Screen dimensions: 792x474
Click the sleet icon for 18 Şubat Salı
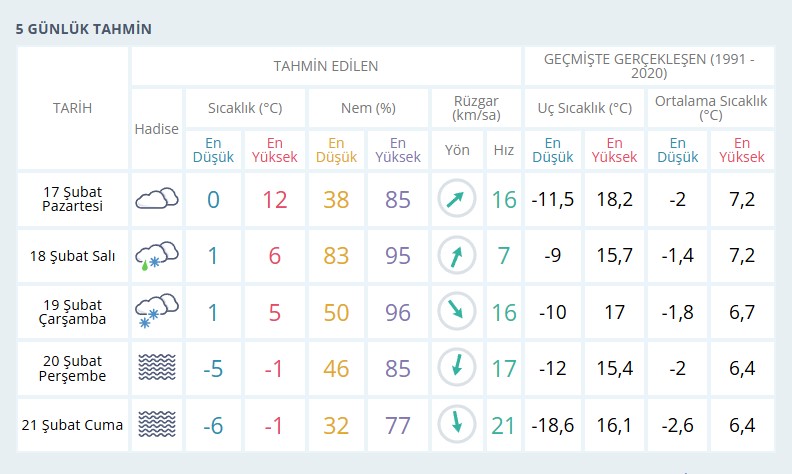point(157,256)
